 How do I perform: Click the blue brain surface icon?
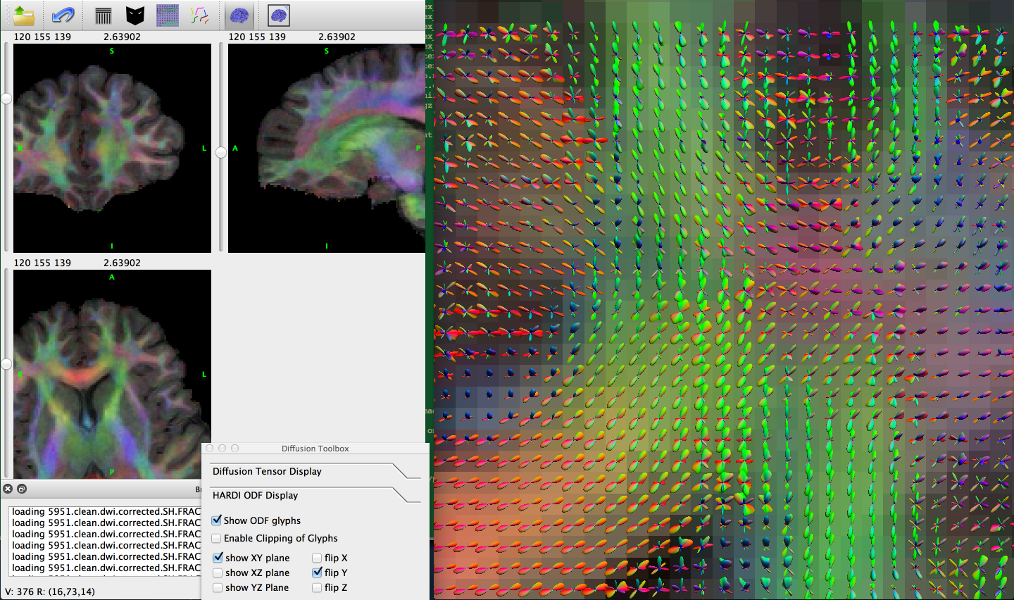[239, 15]
